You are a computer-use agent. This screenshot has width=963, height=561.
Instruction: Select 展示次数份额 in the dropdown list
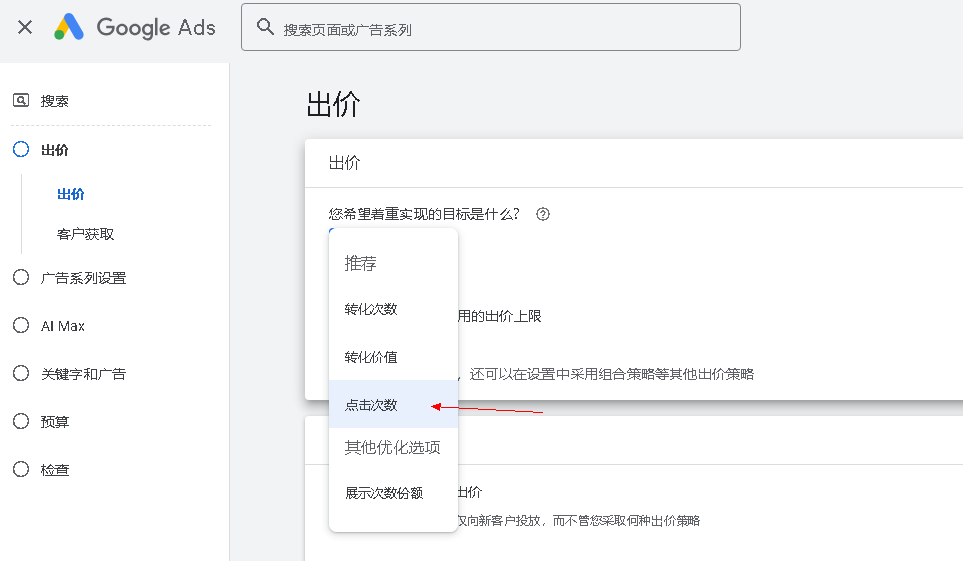394,493
